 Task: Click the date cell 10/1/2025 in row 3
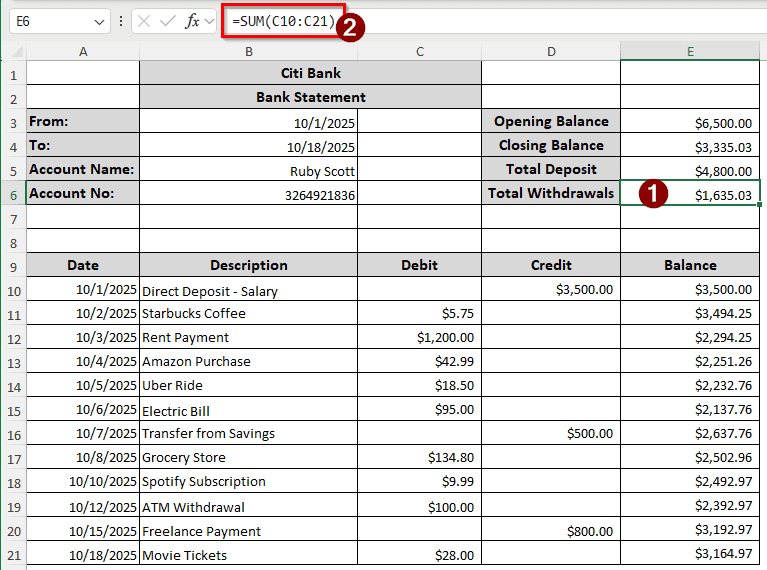pyautogui.click(x=248, y=122)
